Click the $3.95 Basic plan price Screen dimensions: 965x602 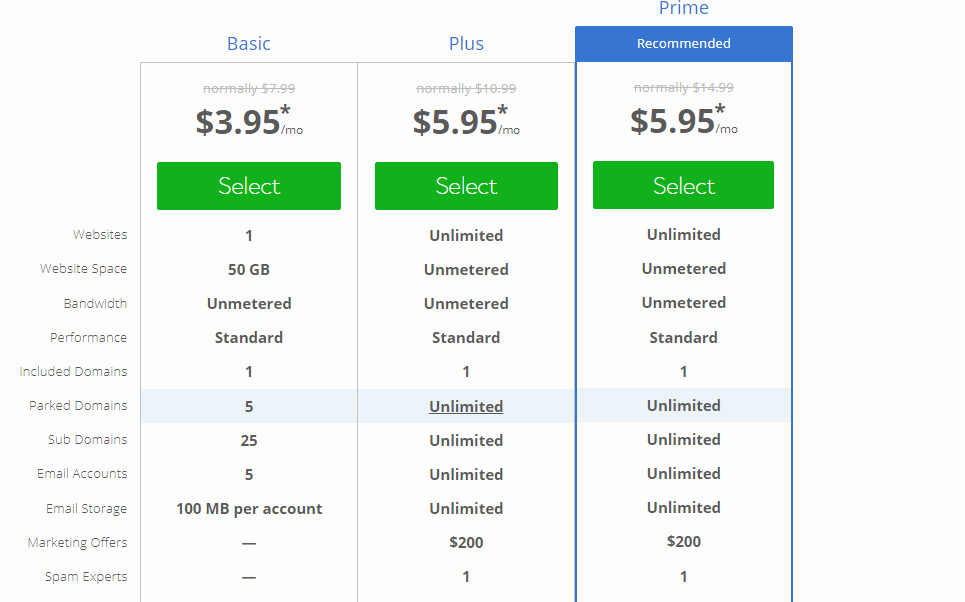point(238,122)
